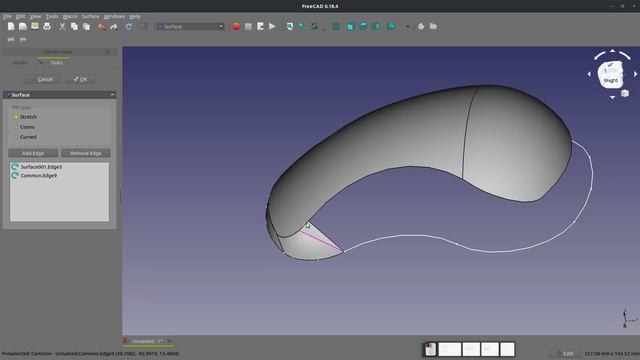
Task: Select Common.Edge9 in the edge list
Action: (x=59, y=176)
